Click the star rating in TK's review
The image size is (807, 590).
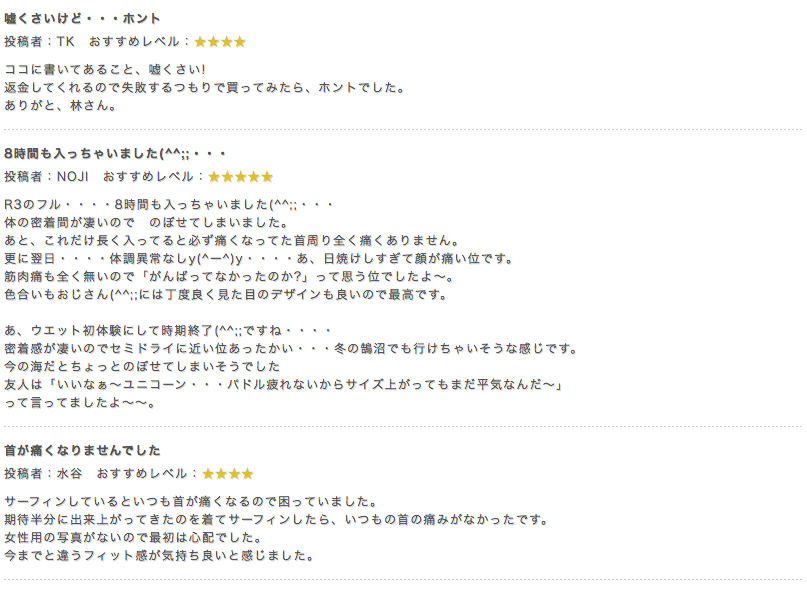(x=220, y=42)
